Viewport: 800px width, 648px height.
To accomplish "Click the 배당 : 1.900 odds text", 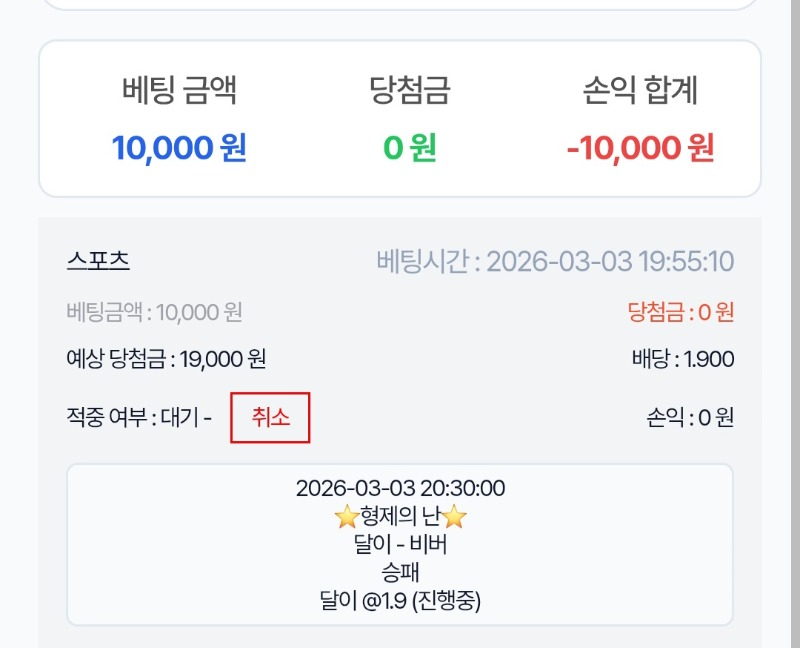I will tap(683, 359).
